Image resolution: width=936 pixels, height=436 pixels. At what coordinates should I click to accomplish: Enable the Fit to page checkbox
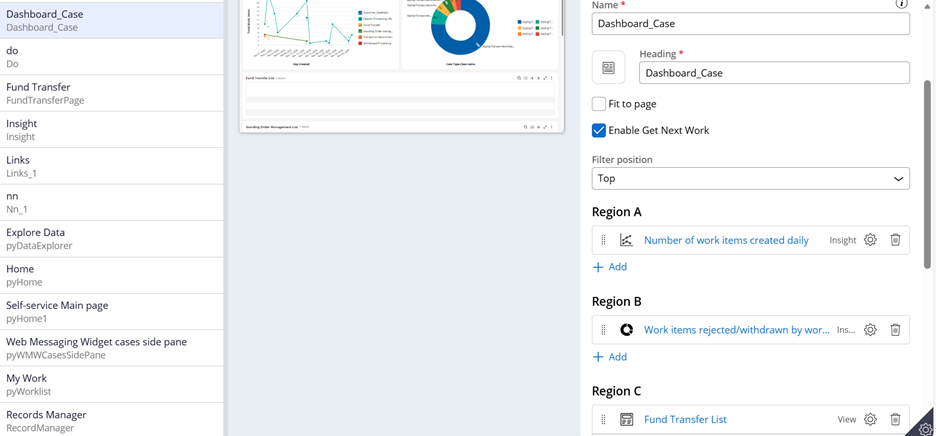click(x=599, y=104)
